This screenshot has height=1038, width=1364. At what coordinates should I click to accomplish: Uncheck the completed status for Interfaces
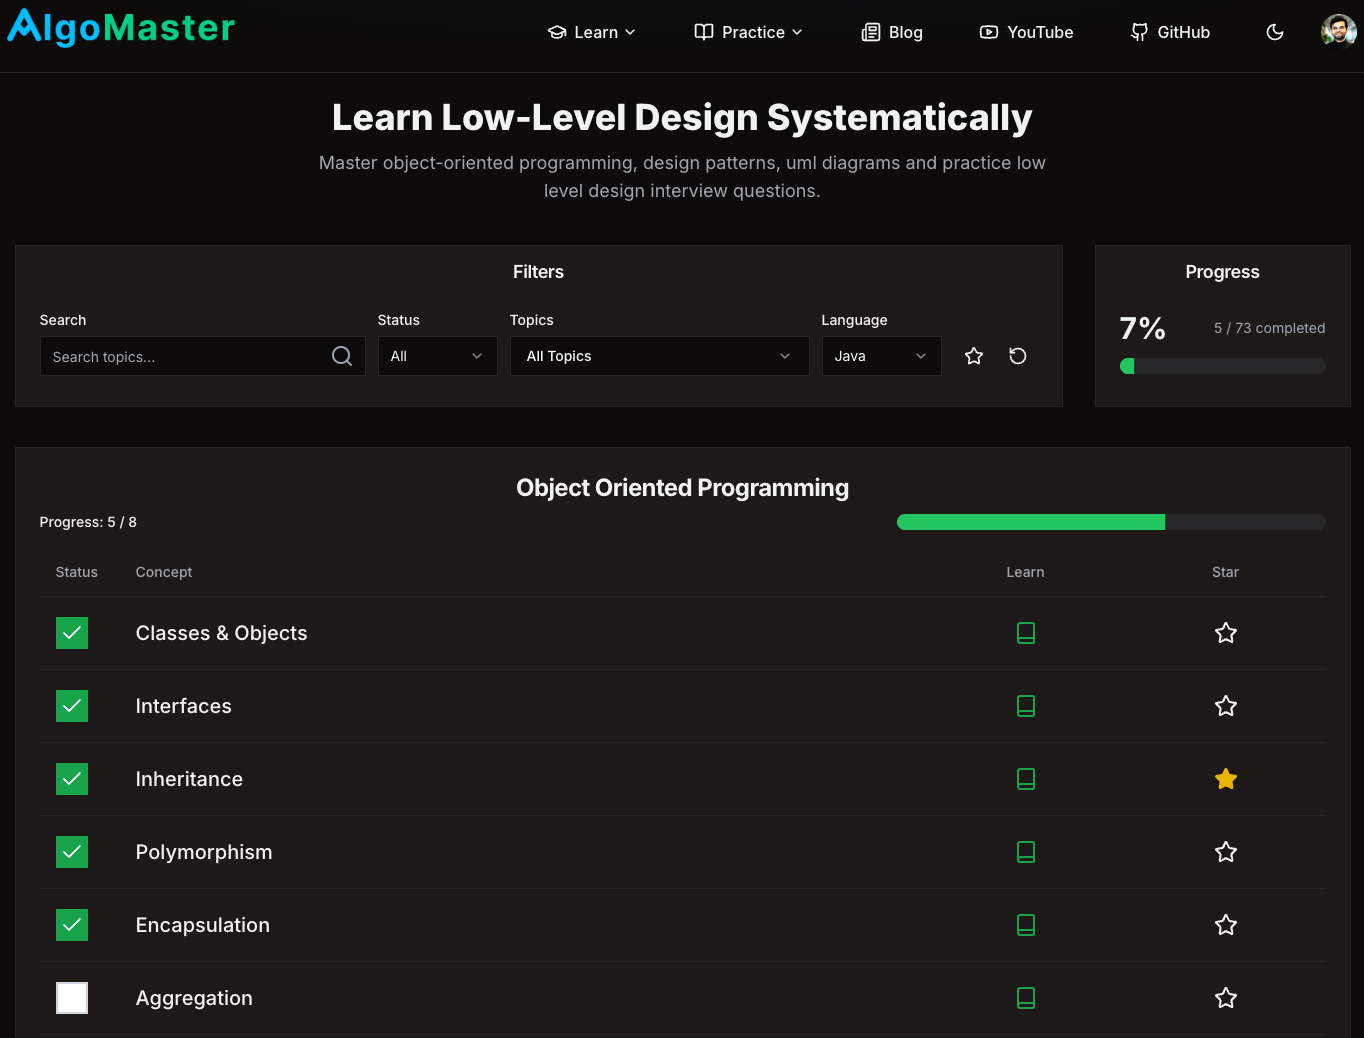coord(71,706)
